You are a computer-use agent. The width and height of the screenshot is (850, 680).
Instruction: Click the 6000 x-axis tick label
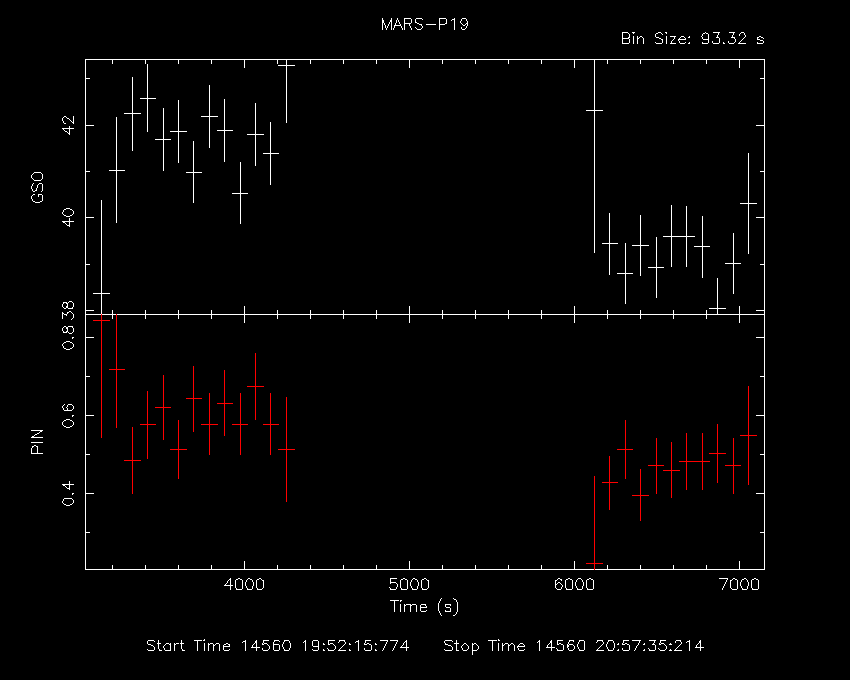pyautogui.click(x=574, y=584)
